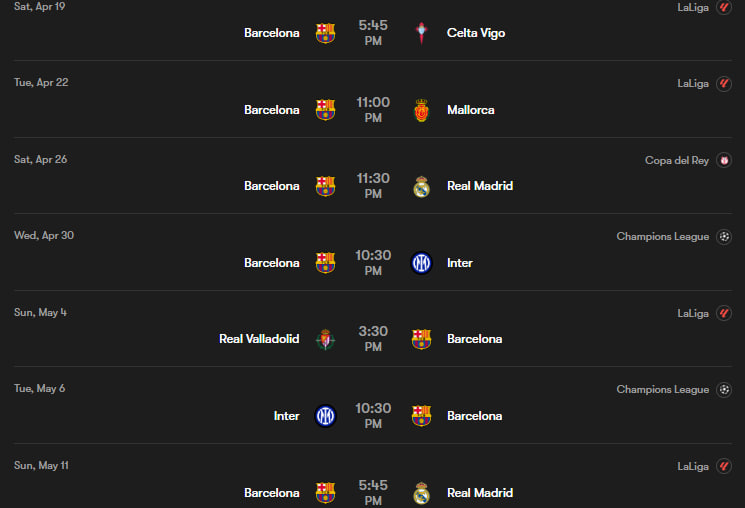Click the Champions League icon on Apr 30
The height and width of the screenshot is (508, 745).
point(725,237)
